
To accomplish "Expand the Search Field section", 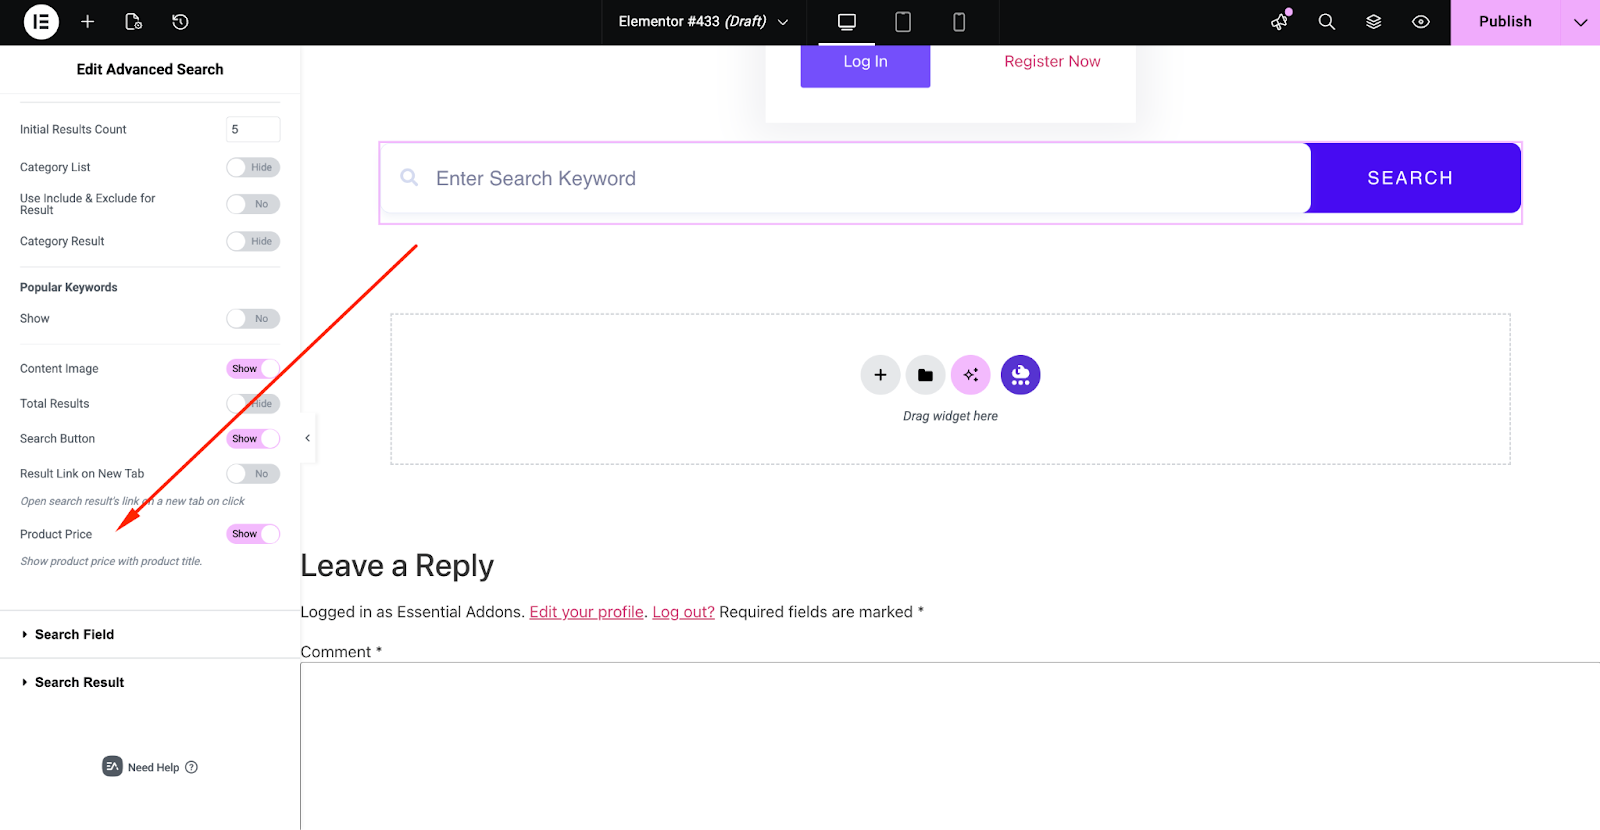I will point(75,634).
